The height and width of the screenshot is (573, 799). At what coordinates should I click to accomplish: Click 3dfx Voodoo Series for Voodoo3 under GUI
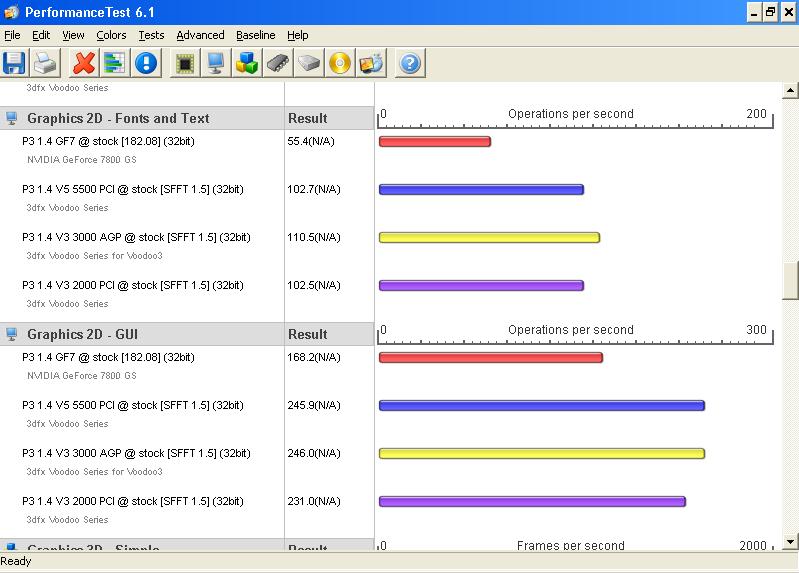(94, 472)
